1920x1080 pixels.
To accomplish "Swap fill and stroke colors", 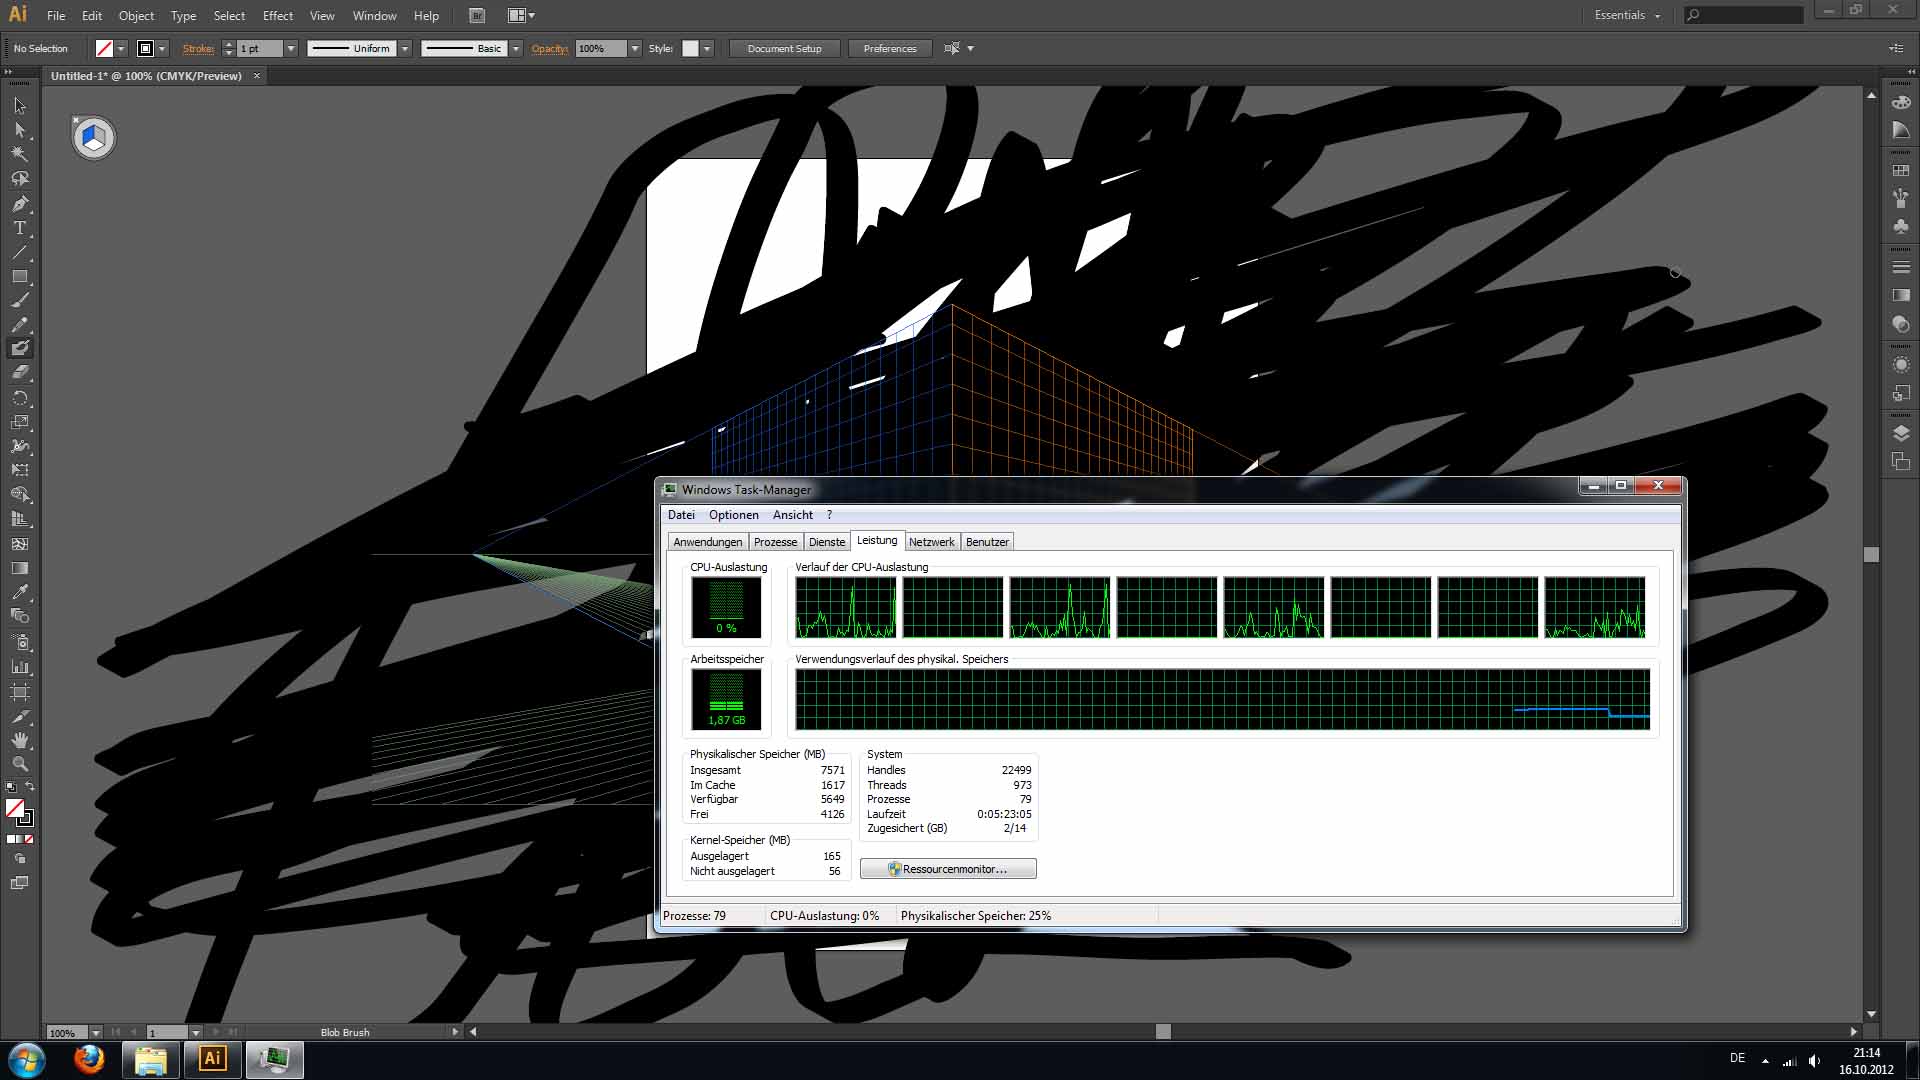I will [30, 787].
